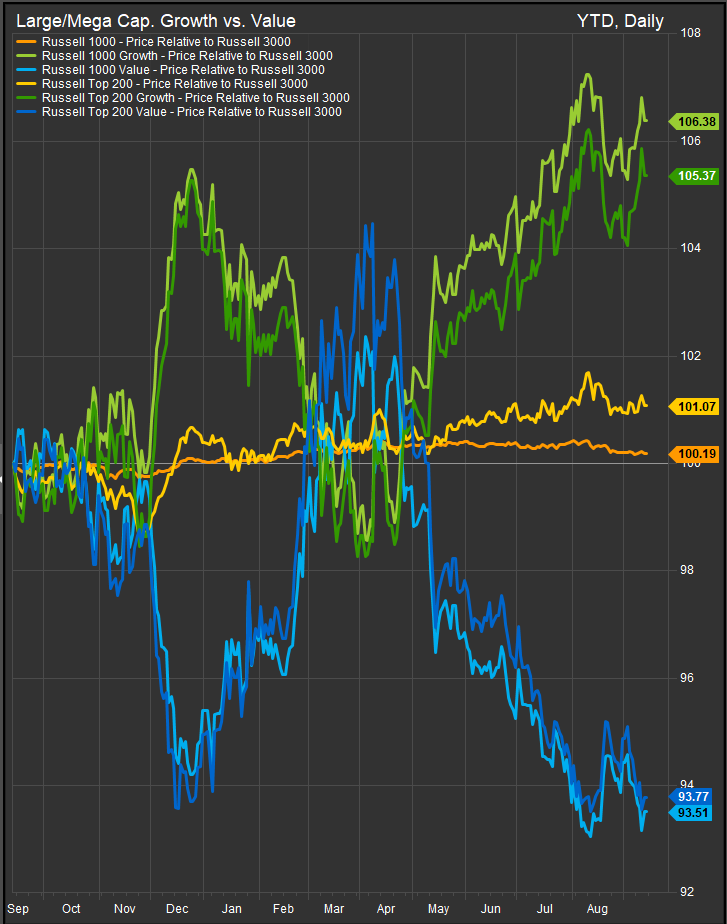Viewport: 727px width, 924px height.
Task: Click the Dec label on the time axis
Action: 179,909
